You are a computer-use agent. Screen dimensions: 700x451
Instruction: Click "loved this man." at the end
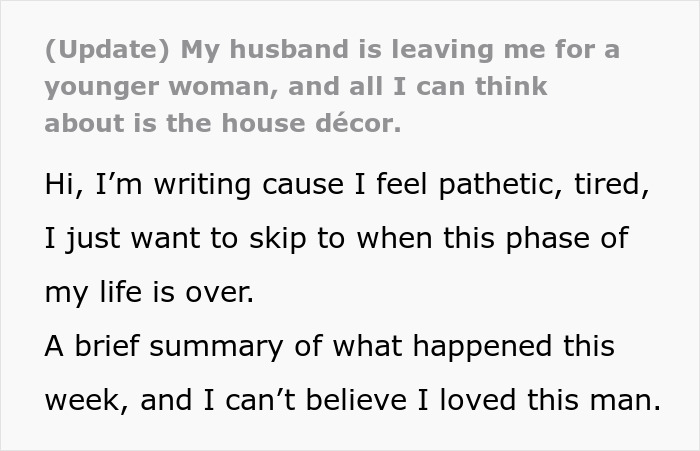click(561, 400)
